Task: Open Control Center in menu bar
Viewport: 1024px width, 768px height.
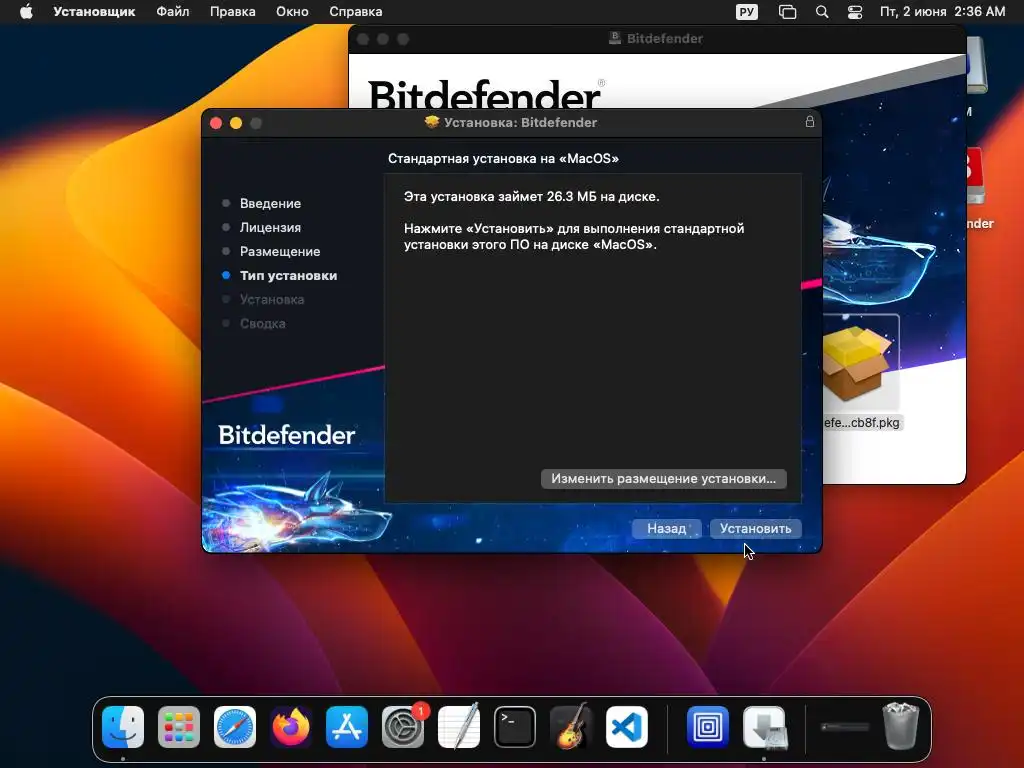Action: pos(855,12)
